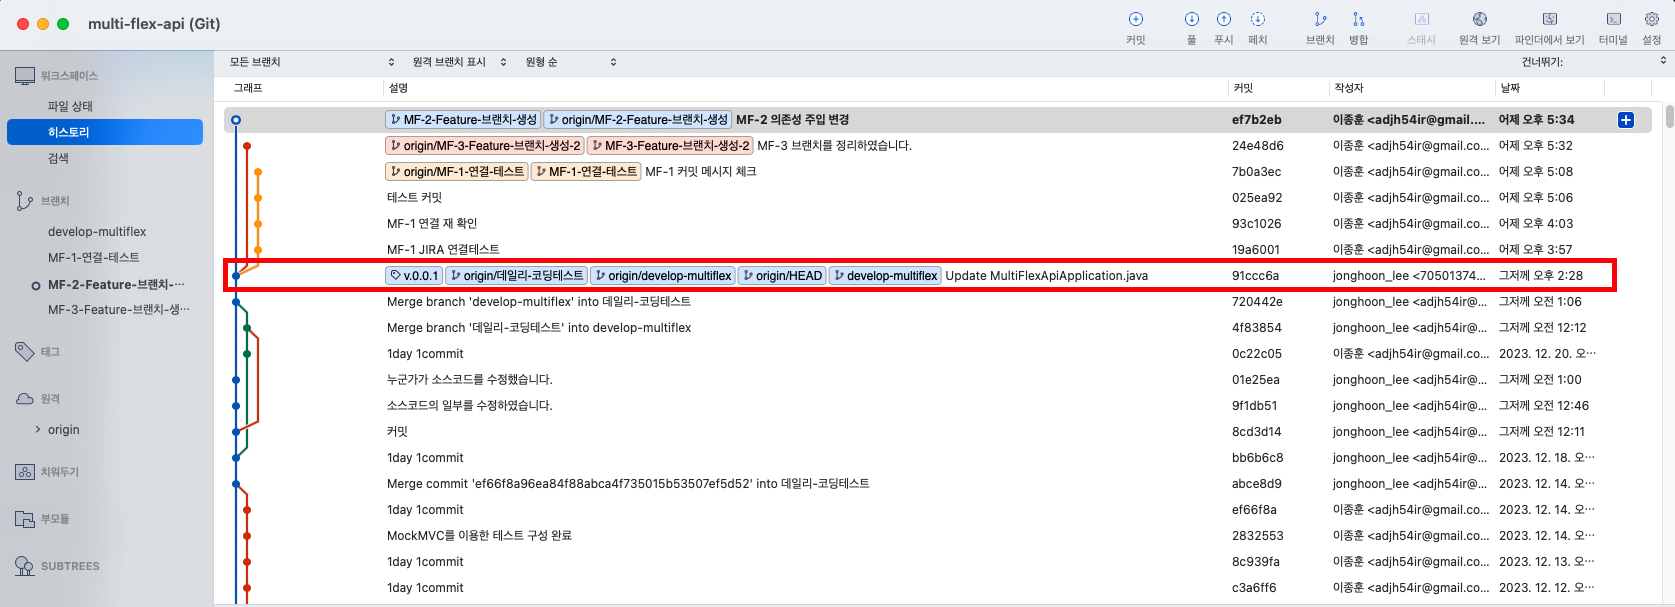Select 'Update MultiFlexApiApplication.java' commit
Screen dimensions: 1675x607
(x=938, y=276)
